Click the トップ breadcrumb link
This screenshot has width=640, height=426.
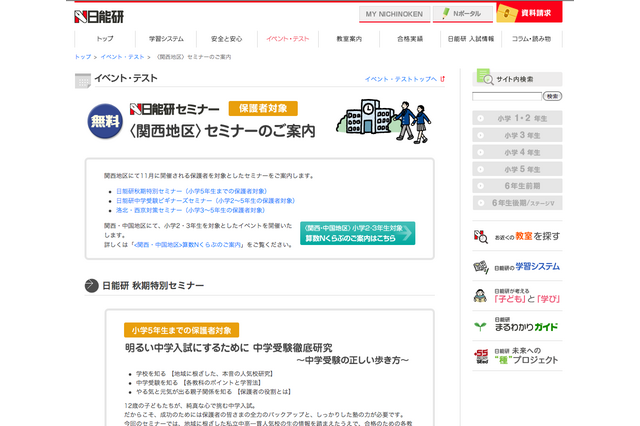[x=83, y=57]
